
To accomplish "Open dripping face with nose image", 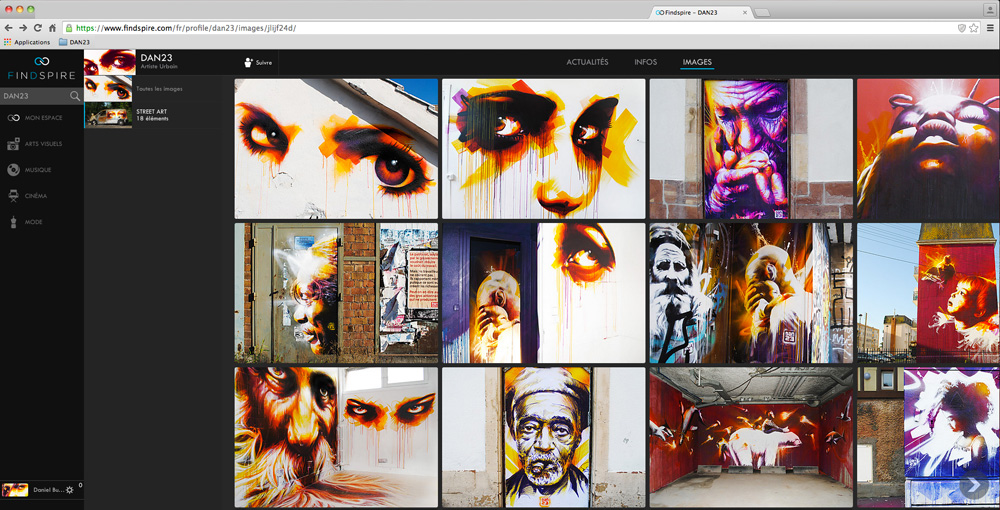I will point(543,149).
